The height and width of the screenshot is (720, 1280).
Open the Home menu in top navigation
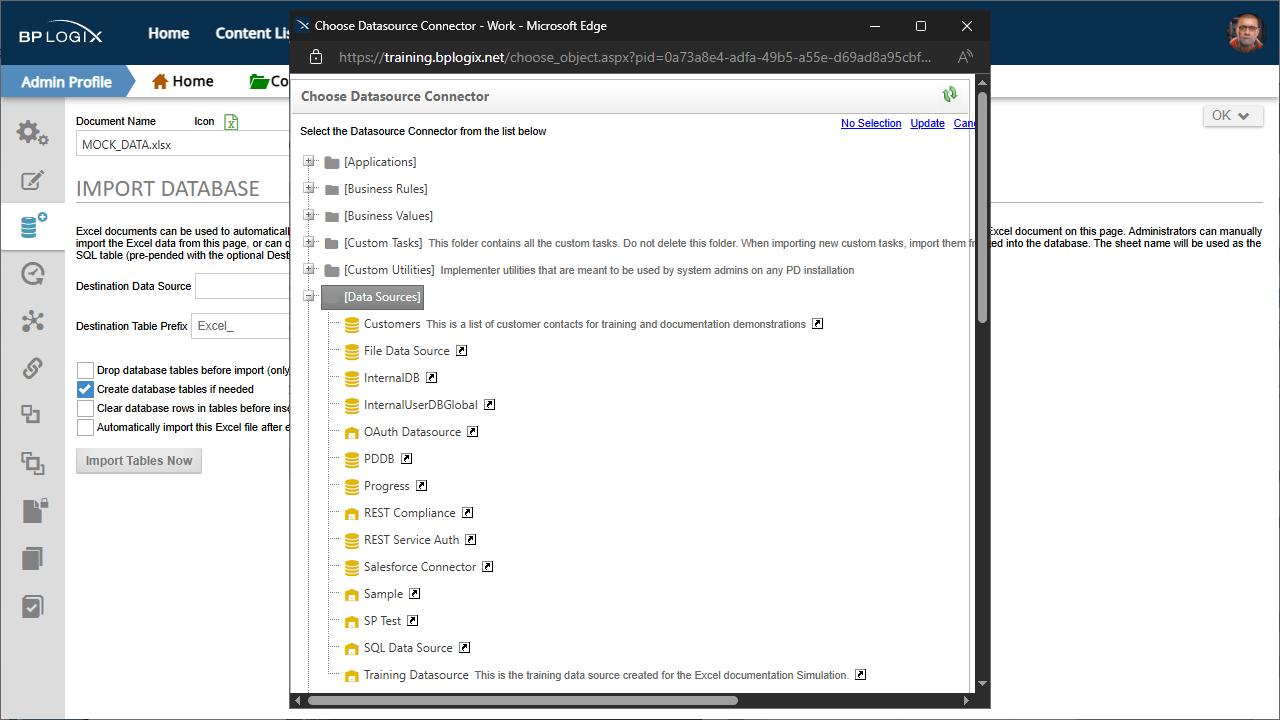tap(168, 33)
